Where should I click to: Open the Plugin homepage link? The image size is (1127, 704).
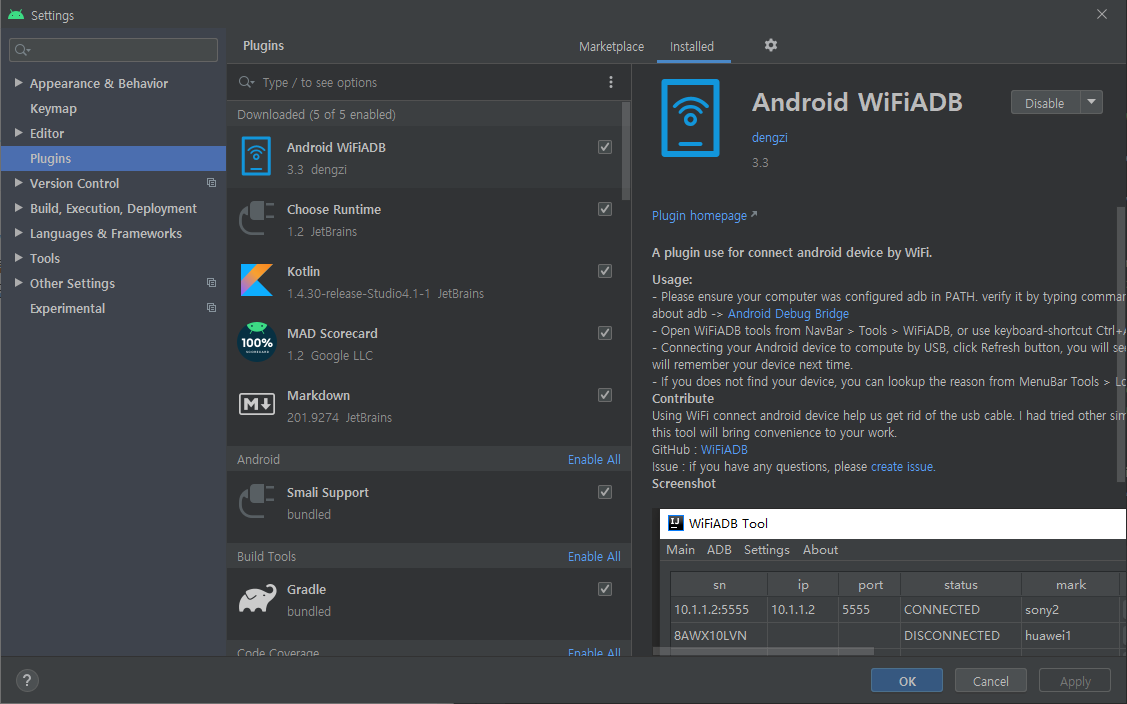(704, 215)
